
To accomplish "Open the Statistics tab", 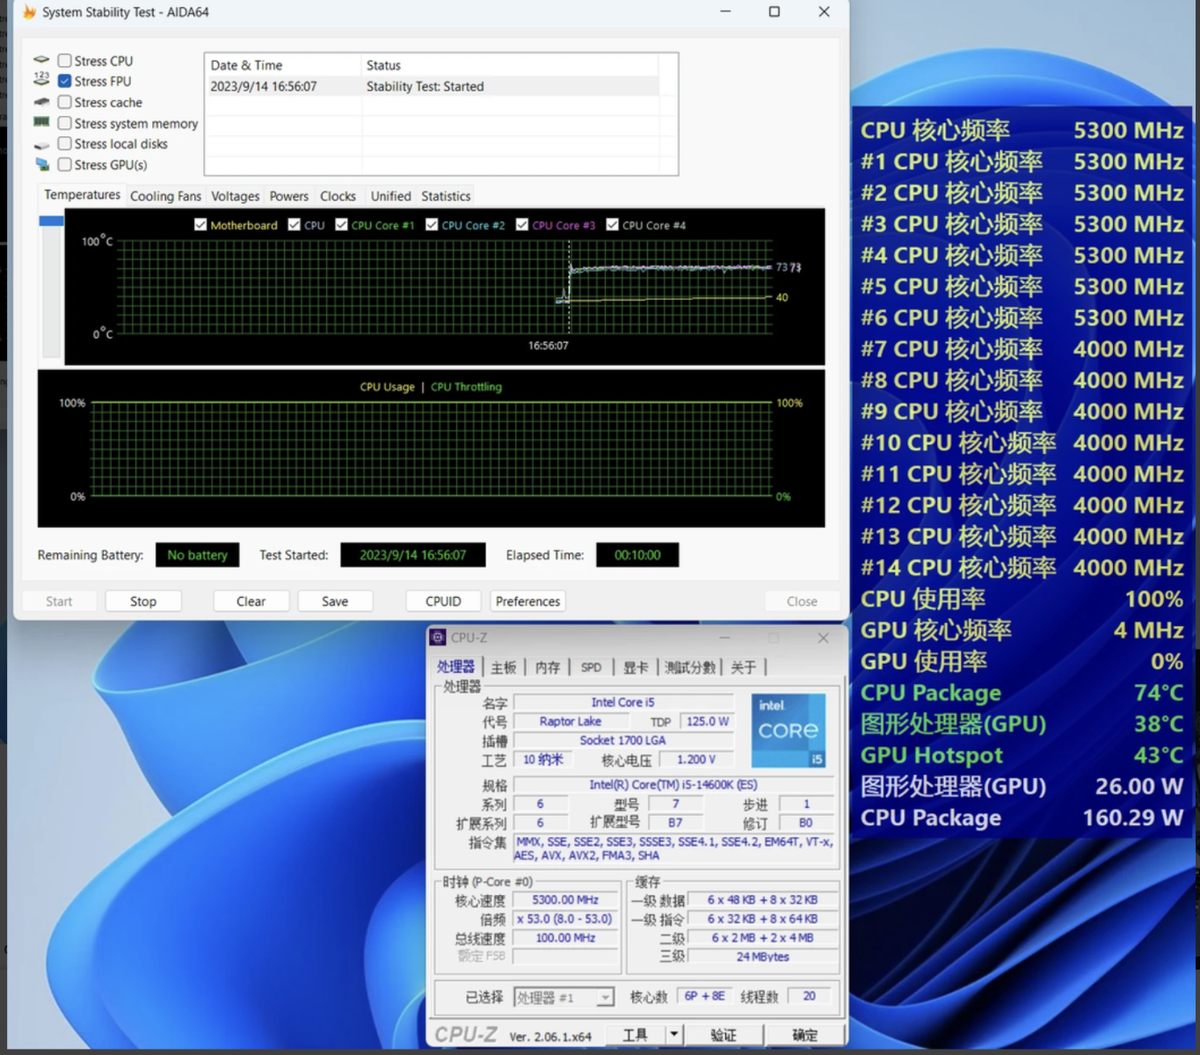I will (x=446, y=196).
